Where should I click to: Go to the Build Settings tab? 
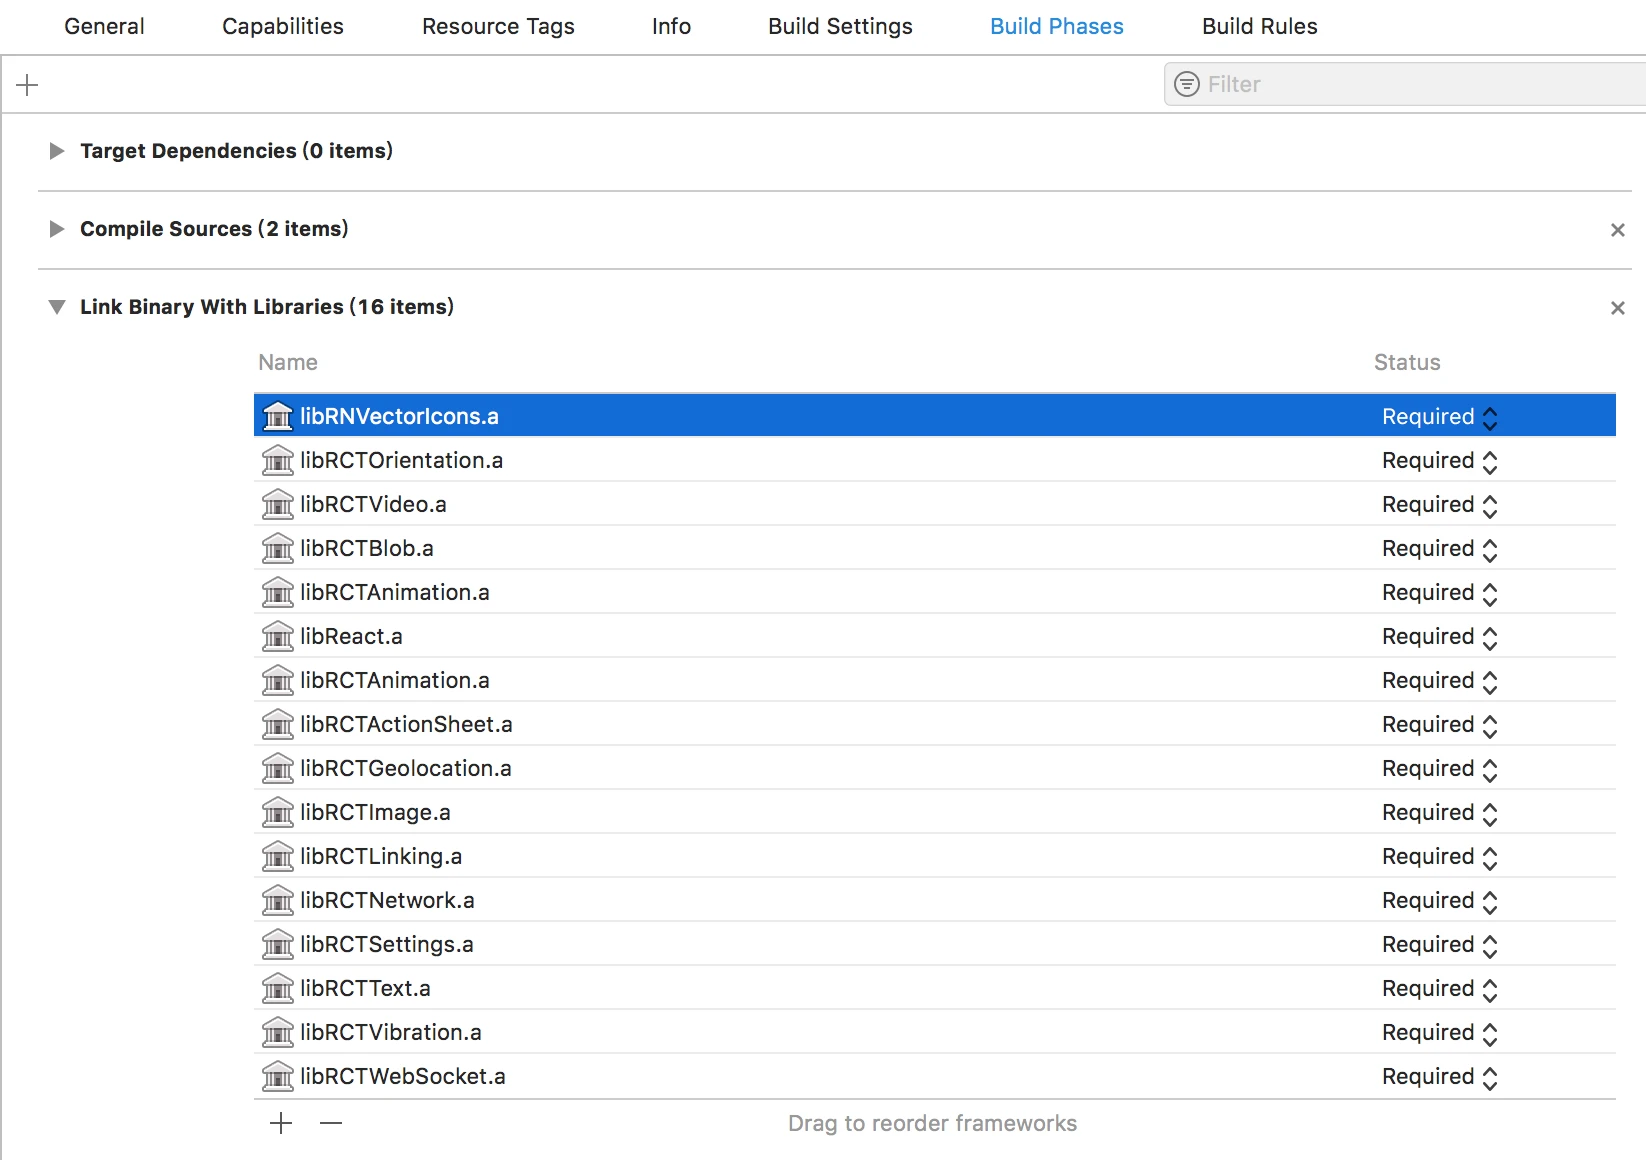coord(840,26)
